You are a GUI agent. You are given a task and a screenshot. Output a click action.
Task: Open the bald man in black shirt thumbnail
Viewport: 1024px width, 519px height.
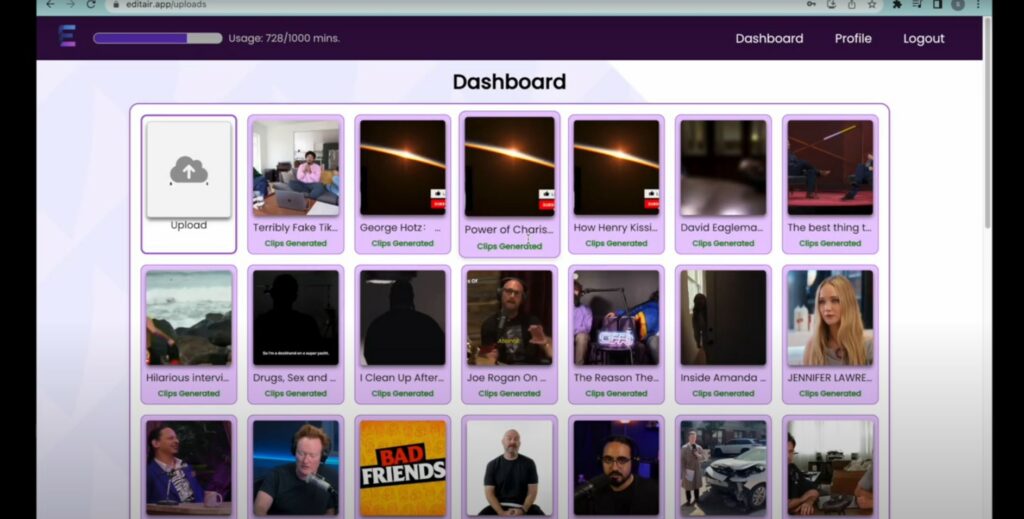pos(509,468)
